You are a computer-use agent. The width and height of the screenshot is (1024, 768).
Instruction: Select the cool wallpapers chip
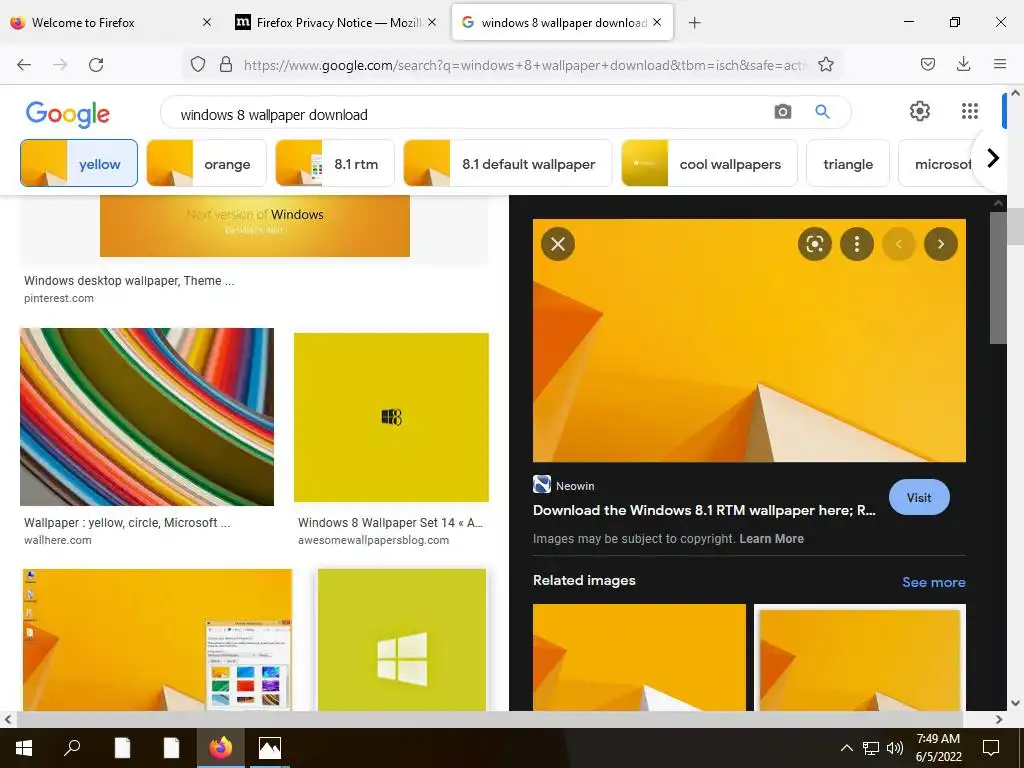pos(709,163)
